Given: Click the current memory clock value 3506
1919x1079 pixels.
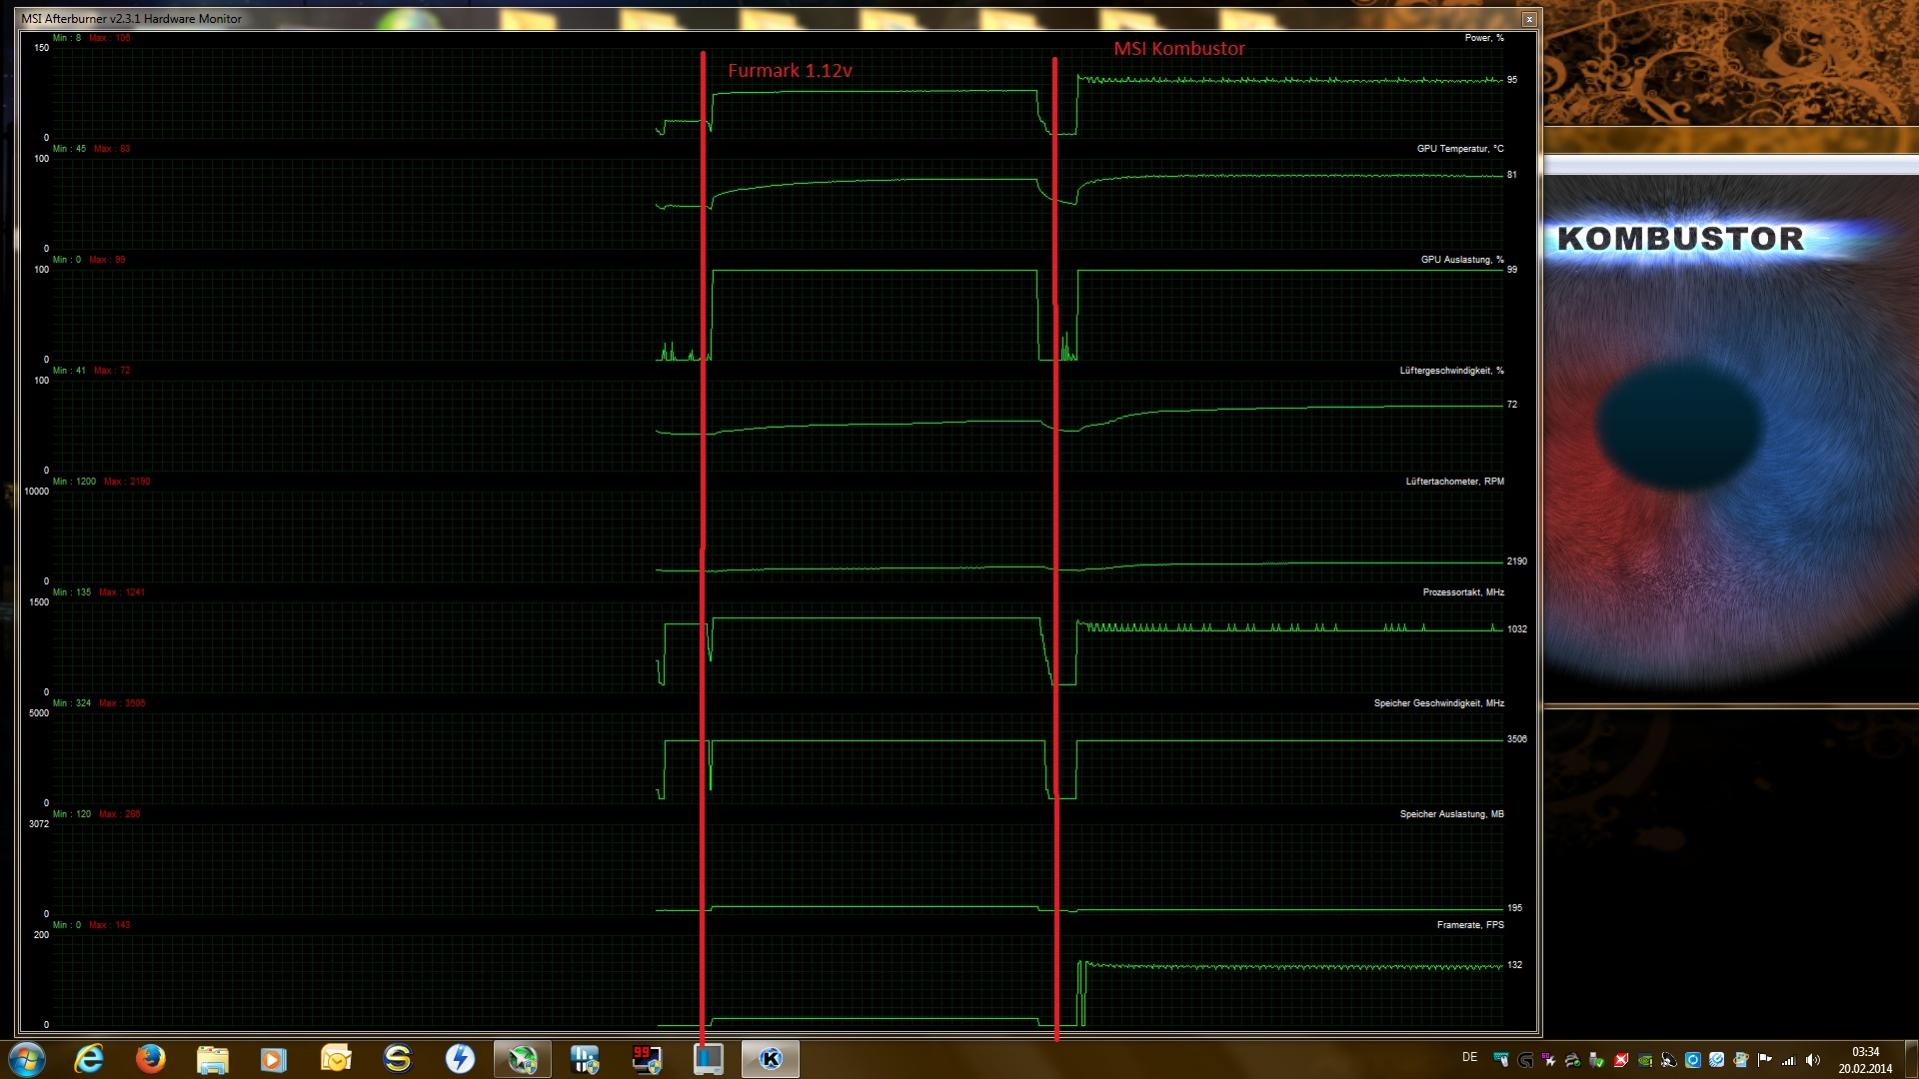Looking at the screenshot, I should tap(1517, 740).
